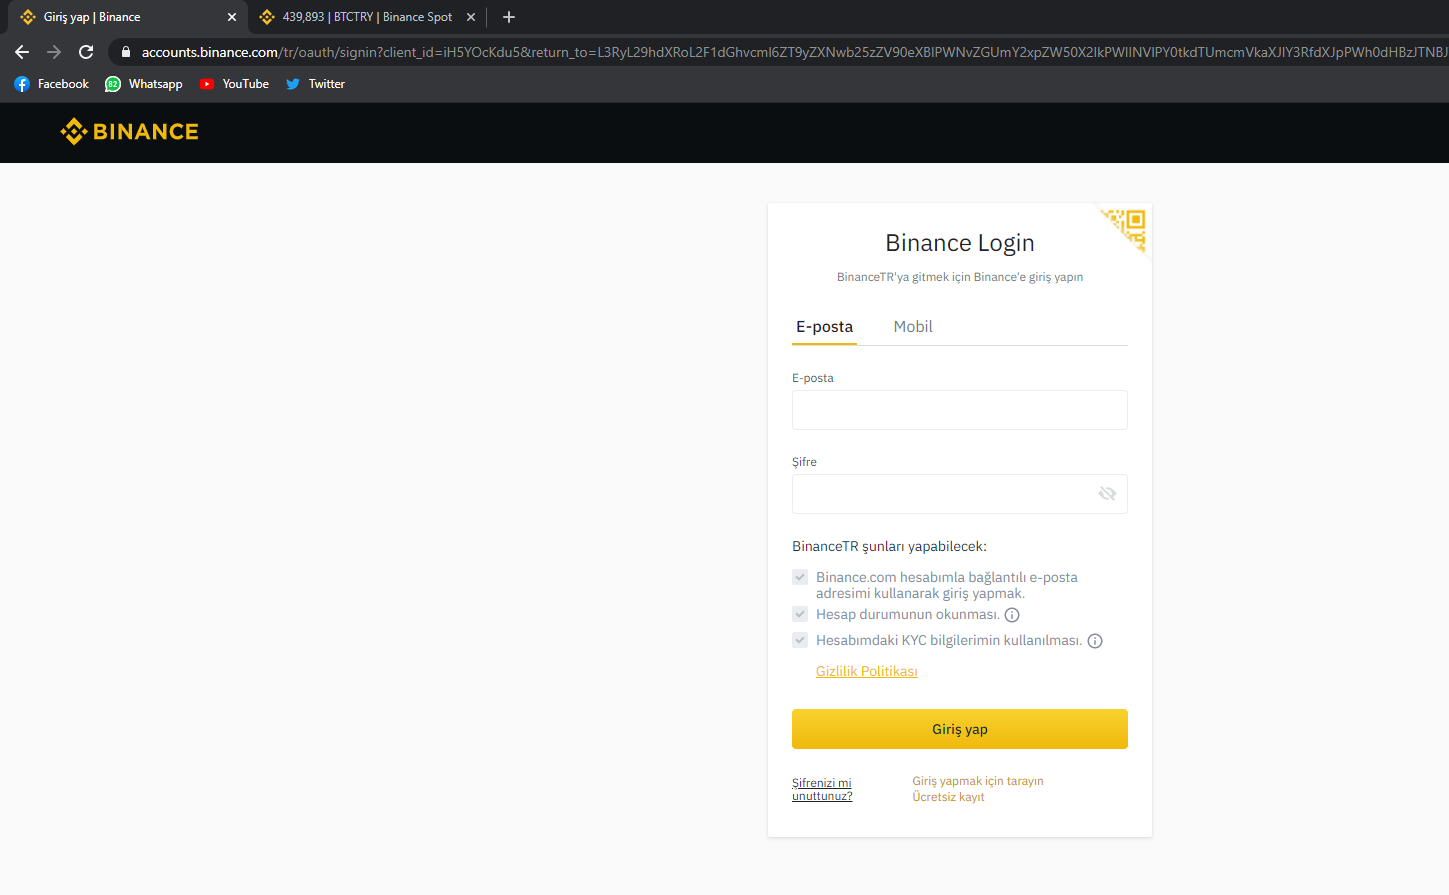Go forward in browser history
1449x895 pixels.
54,52
